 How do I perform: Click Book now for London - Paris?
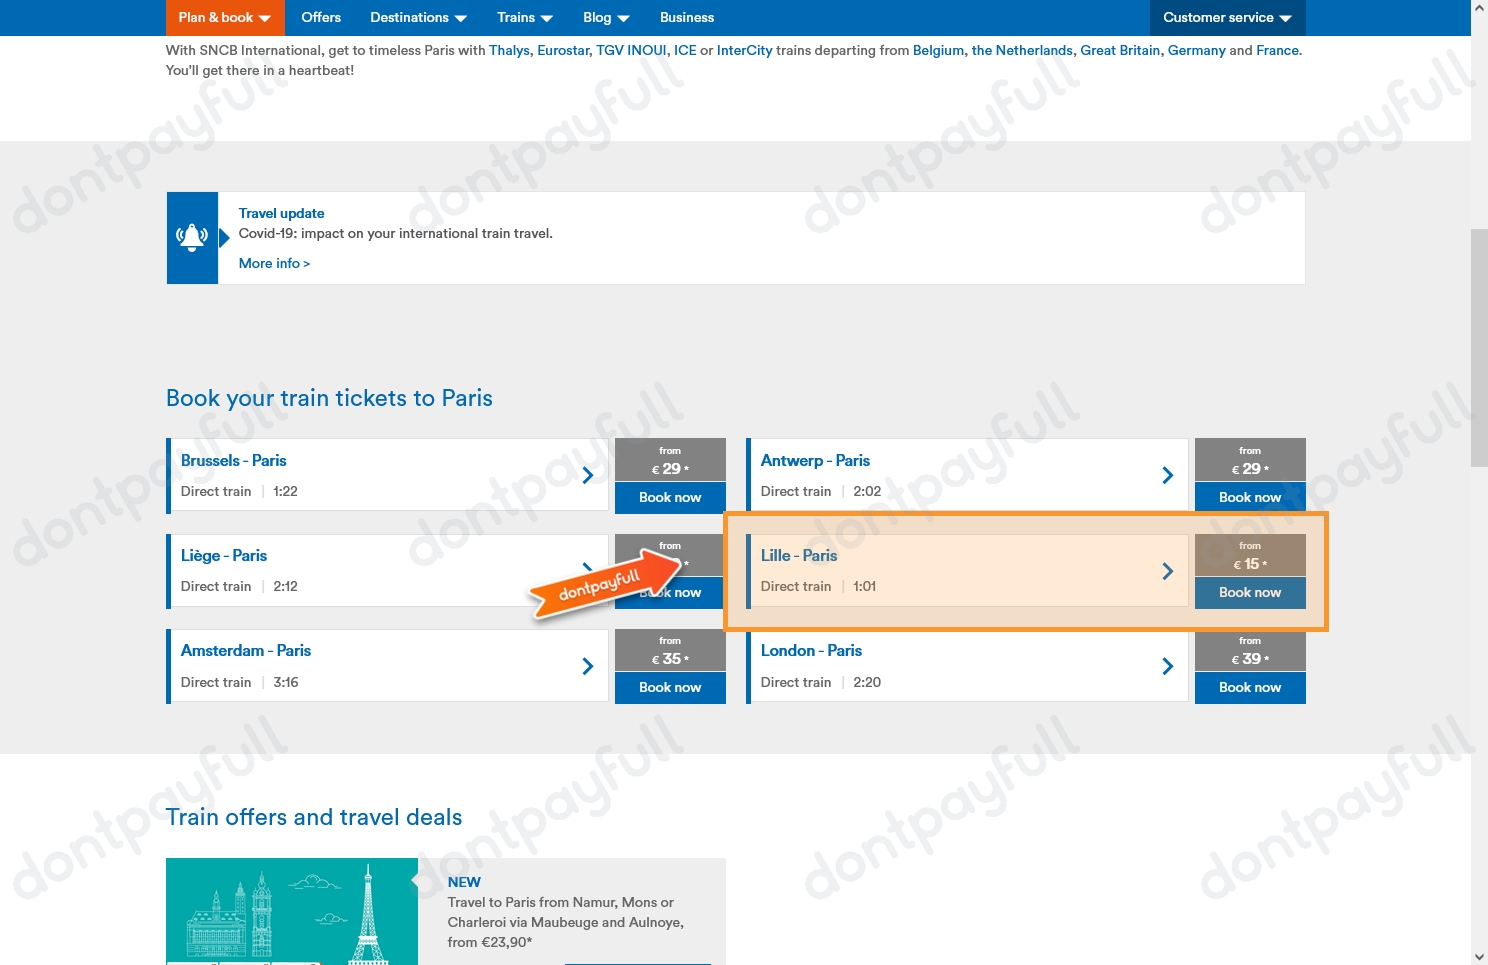click(x=1250, y=687)
